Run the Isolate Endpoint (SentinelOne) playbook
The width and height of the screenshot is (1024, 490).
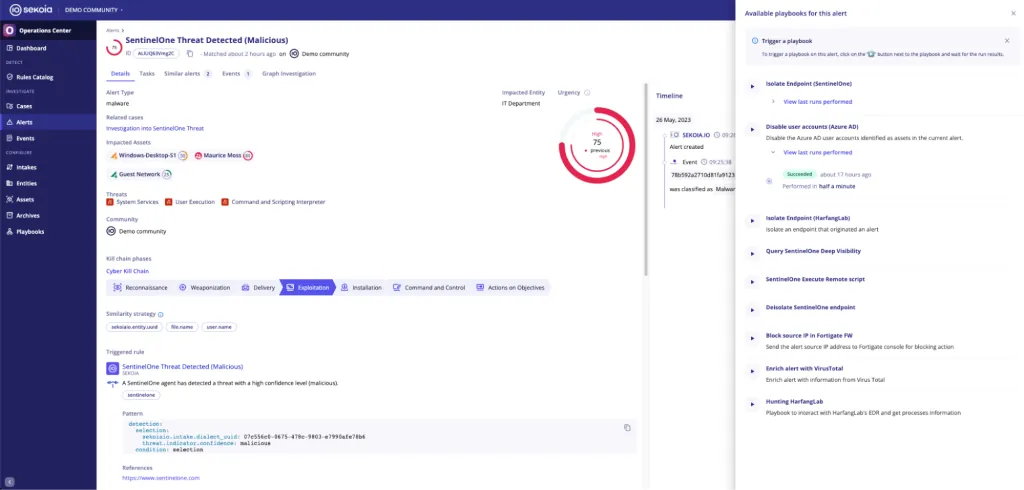[752, 86]
